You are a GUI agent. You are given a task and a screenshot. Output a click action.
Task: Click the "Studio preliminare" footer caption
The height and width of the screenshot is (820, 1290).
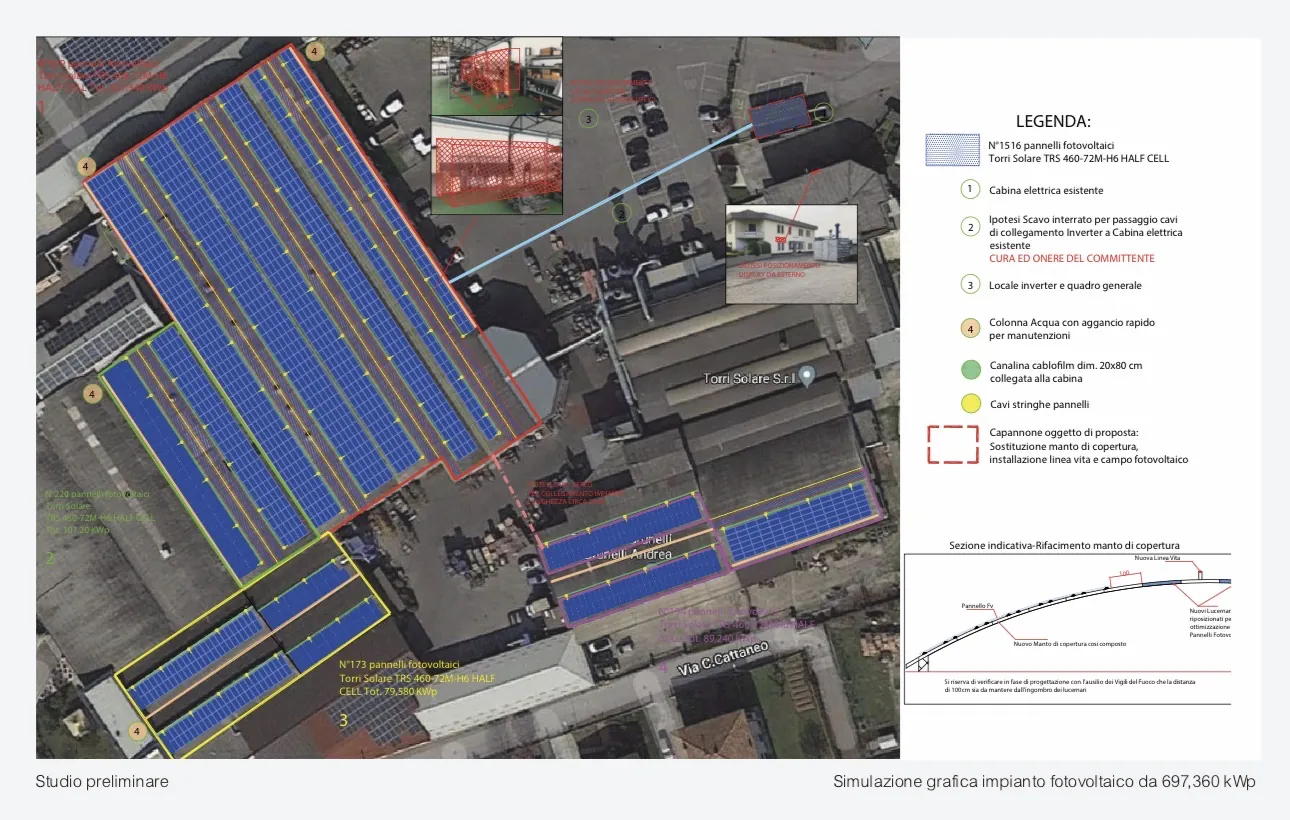pyautogui.click(x=102, y=781)
